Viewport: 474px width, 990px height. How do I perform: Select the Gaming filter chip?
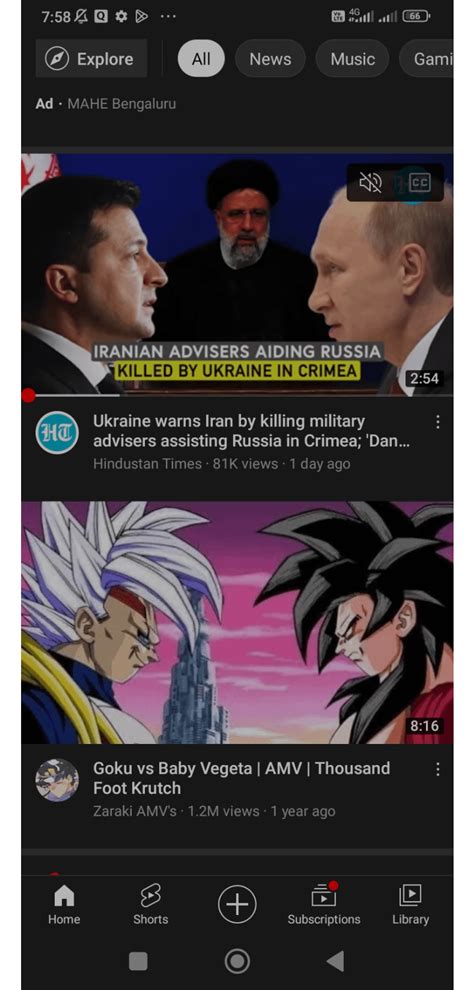pos(427,59)
